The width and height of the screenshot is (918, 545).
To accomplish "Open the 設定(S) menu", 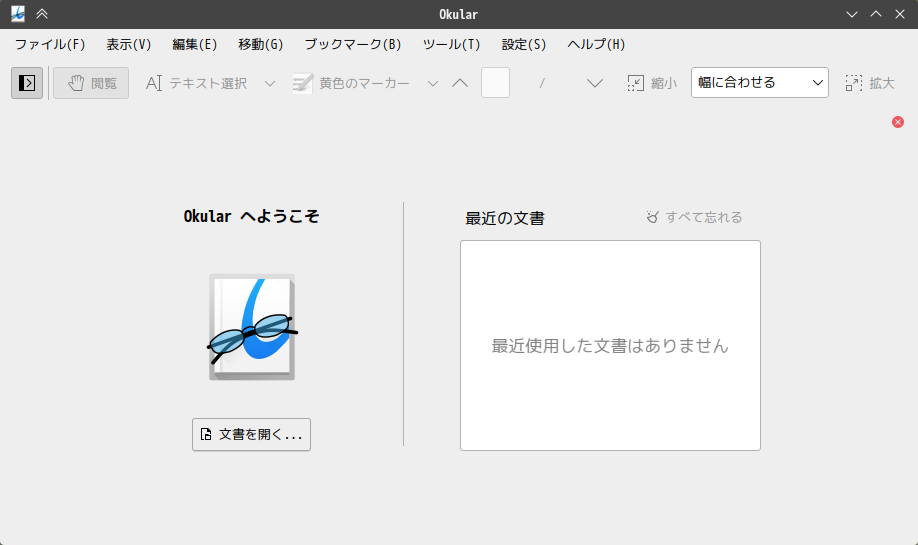I will [523, 44].
